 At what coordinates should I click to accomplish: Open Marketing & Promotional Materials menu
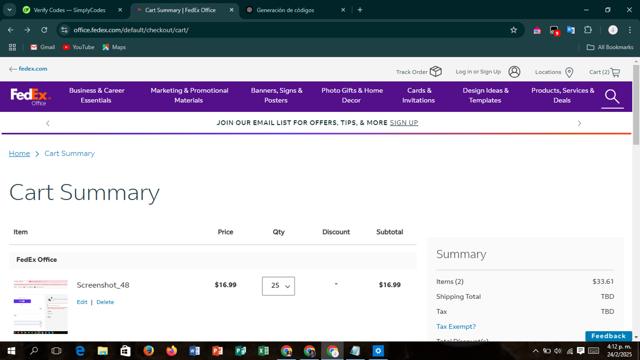point(189,96)
